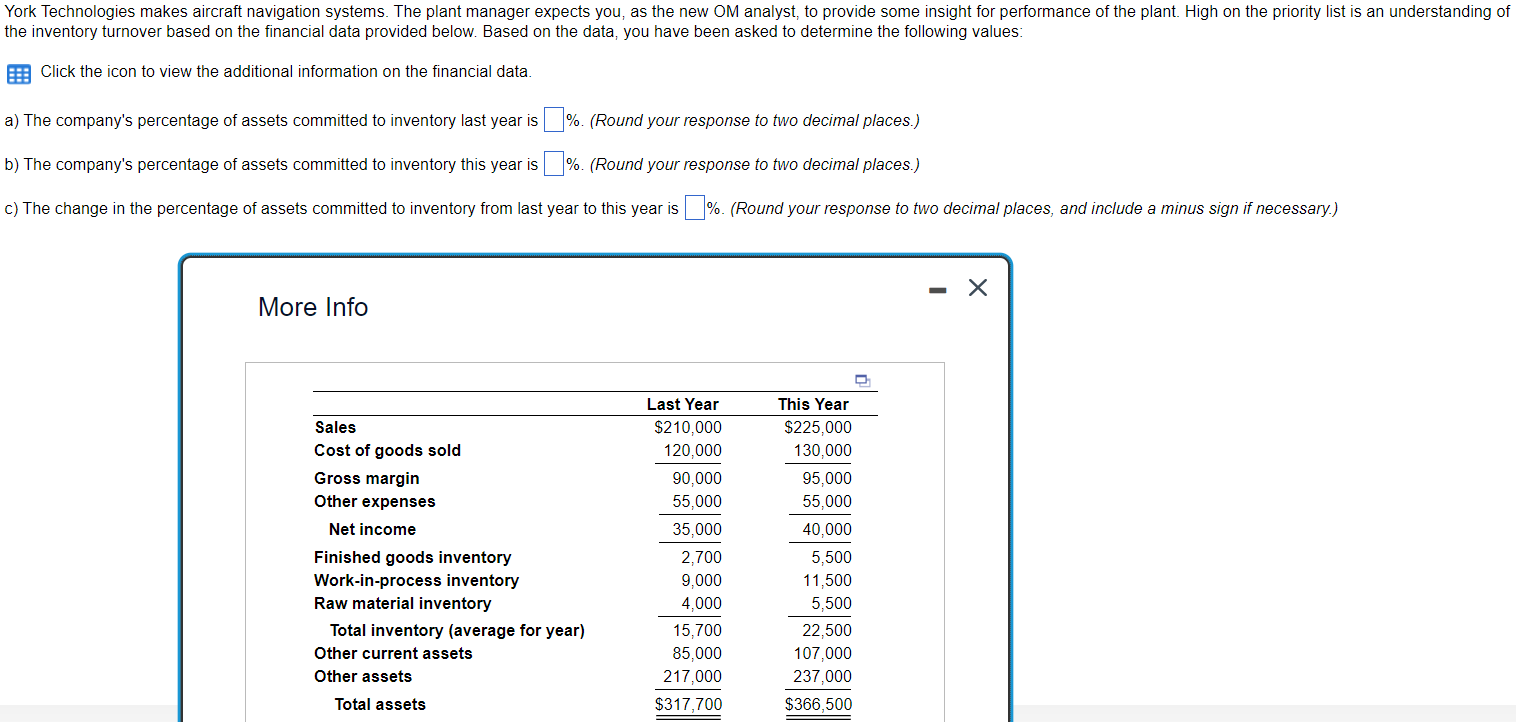Click the blue table icon to view financial data
This screenshot has width=1516, height=722.
[x=16, y=72]
